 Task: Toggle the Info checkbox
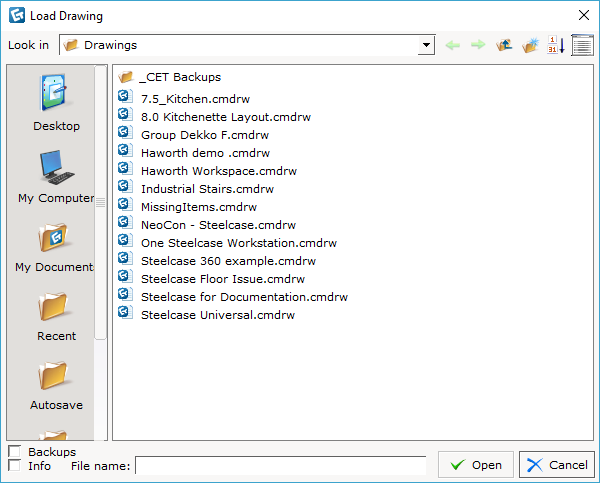[x=14, y=466]
